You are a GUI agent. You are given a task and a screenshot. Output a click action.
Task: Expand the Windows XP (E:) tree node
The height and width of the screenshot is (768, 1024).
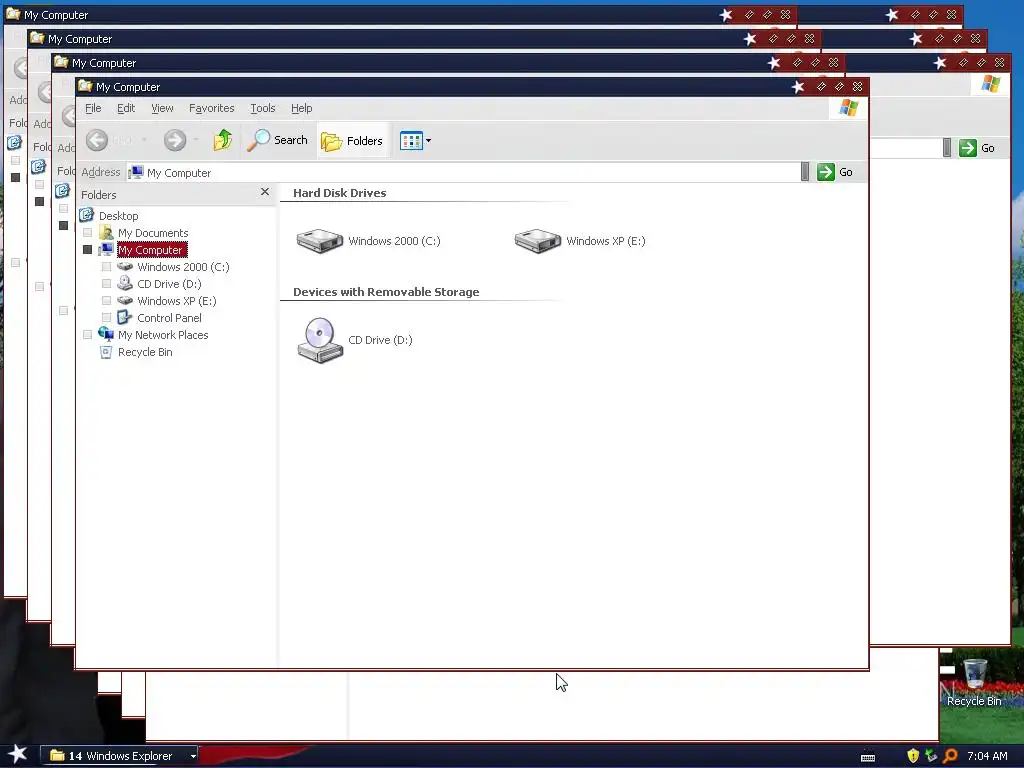tap(106, 300)
